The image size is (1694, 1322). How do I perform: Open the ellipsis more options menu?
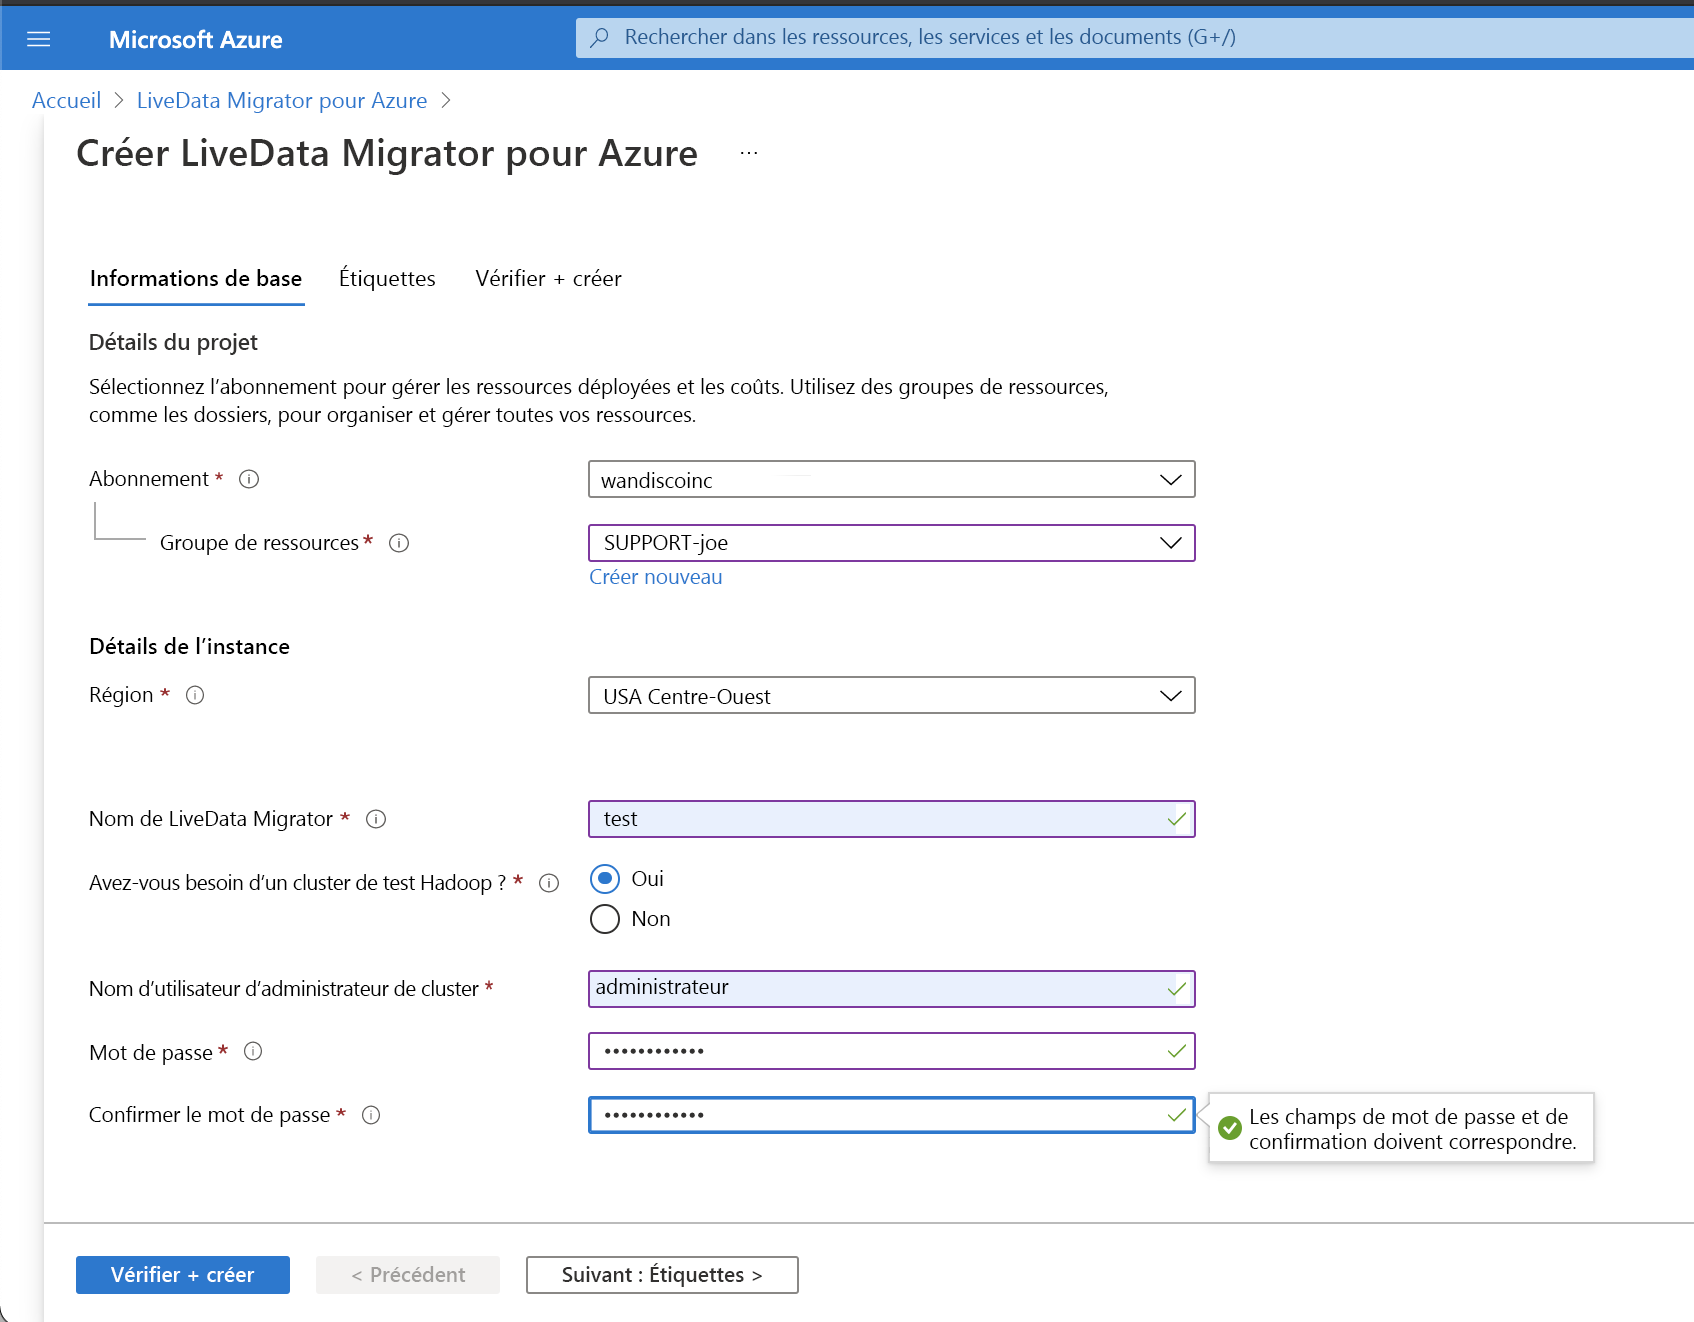[749, 153]
